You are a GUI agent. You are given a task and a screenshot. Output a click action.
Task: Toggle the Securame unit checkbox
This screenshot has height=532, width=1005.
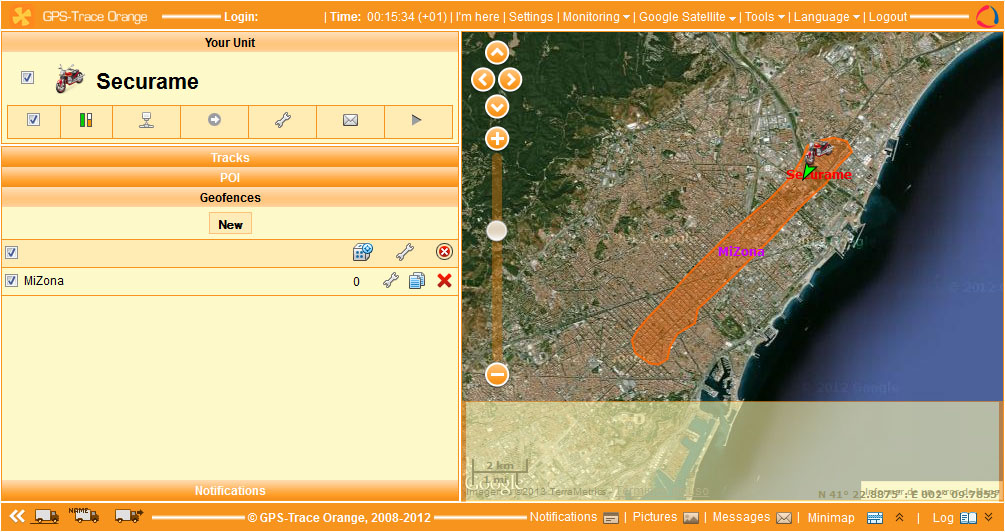point(27,78)
